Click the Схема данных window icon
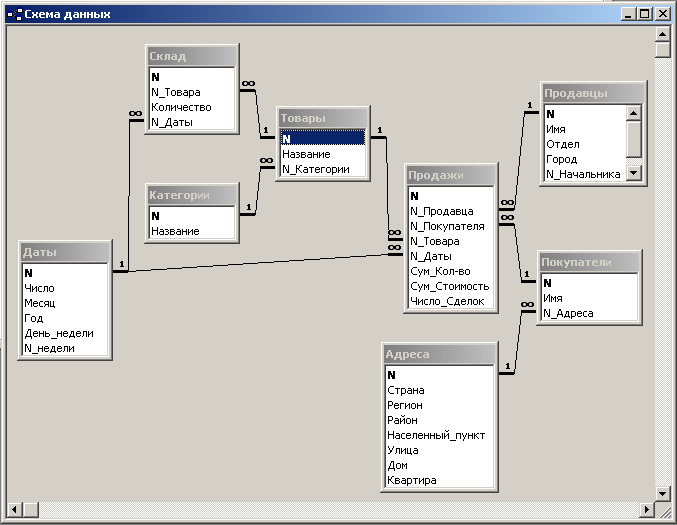Viewport: 677px width, 525px height. (15, 15)
